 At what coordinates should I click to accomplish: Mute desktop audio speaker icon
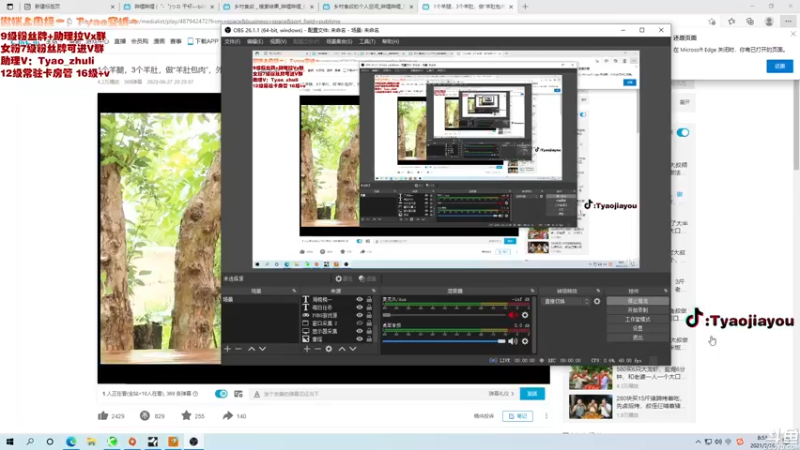513,341
